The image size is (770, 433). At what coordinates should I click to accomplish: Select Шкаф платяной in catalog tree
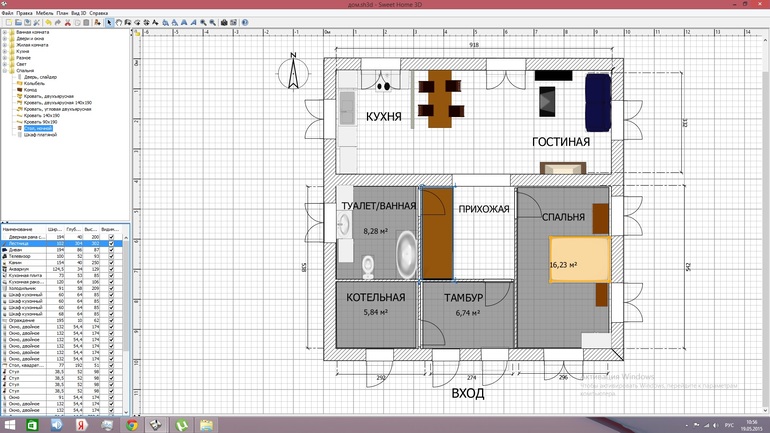[x=39, y=134]
